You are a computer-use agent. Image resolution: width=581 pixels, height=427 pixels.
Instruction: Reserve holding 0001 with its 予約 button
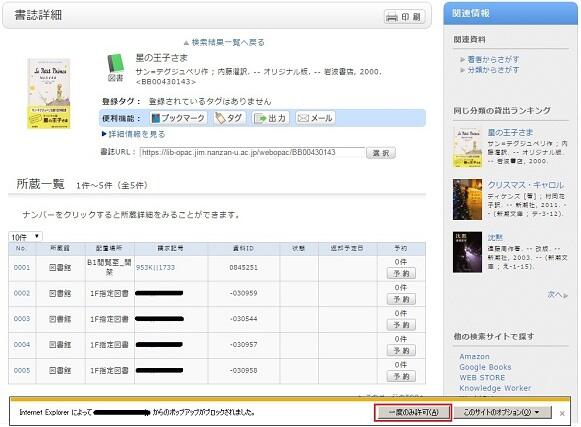coord(401,274)
